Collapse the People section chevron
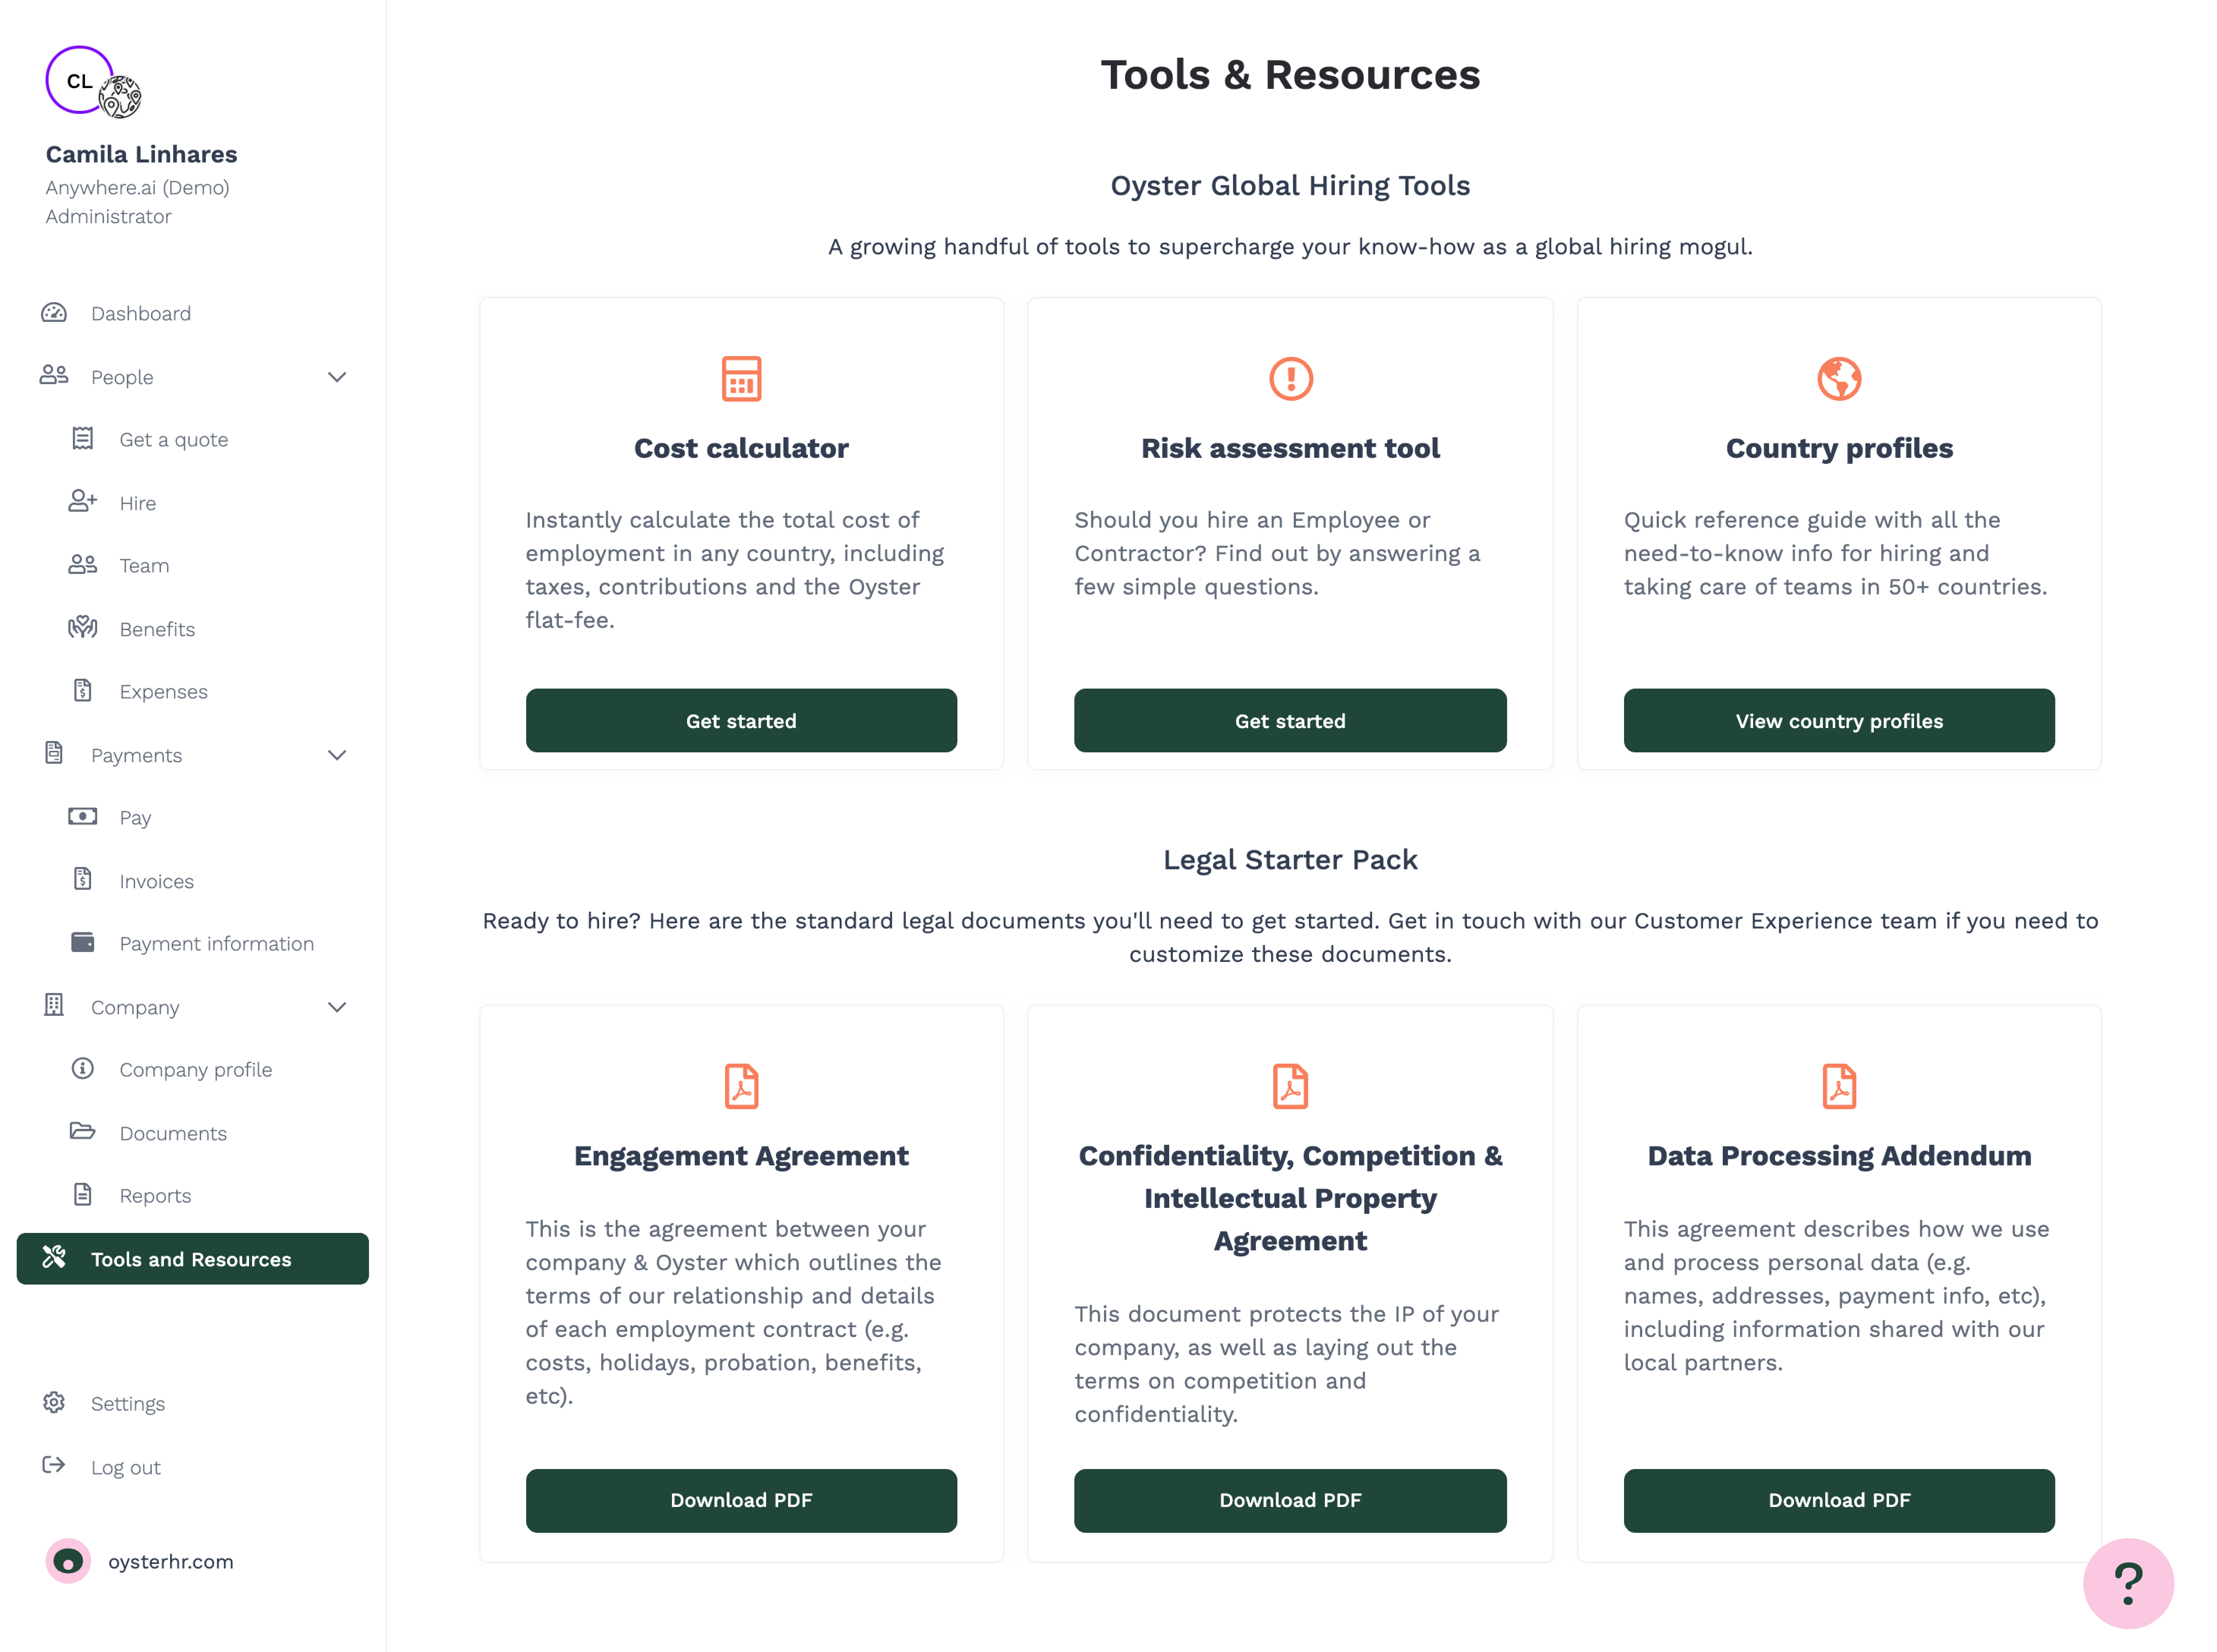This screenshot has height=1652, width=2217. (337, 377)
